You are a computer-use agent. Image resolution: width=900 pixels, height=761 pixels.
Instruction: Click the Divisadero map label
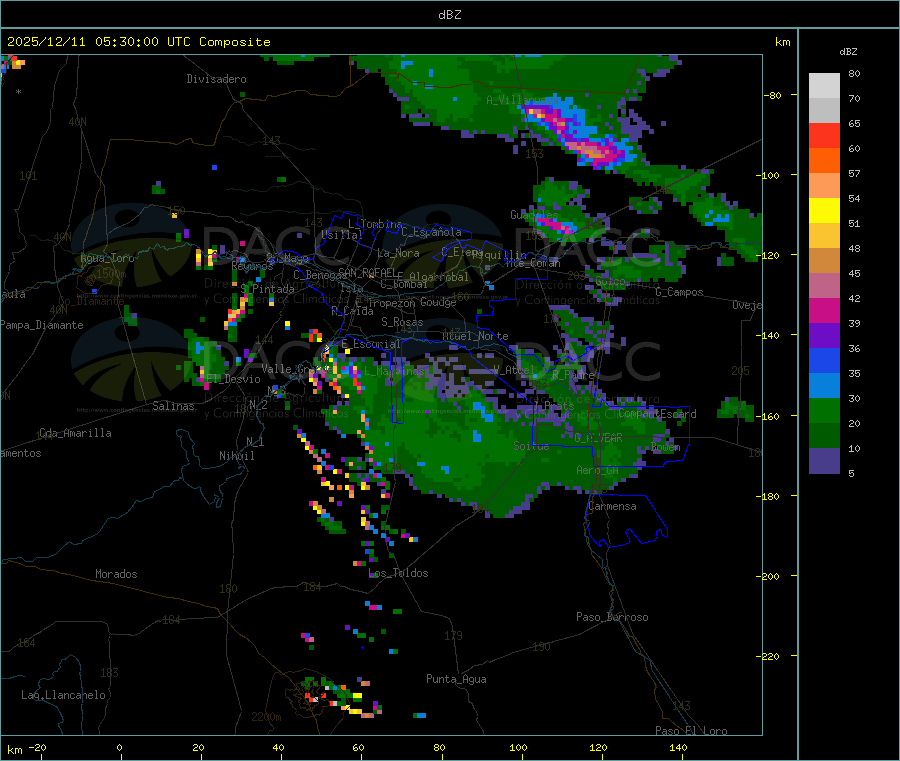click(216, 79)
